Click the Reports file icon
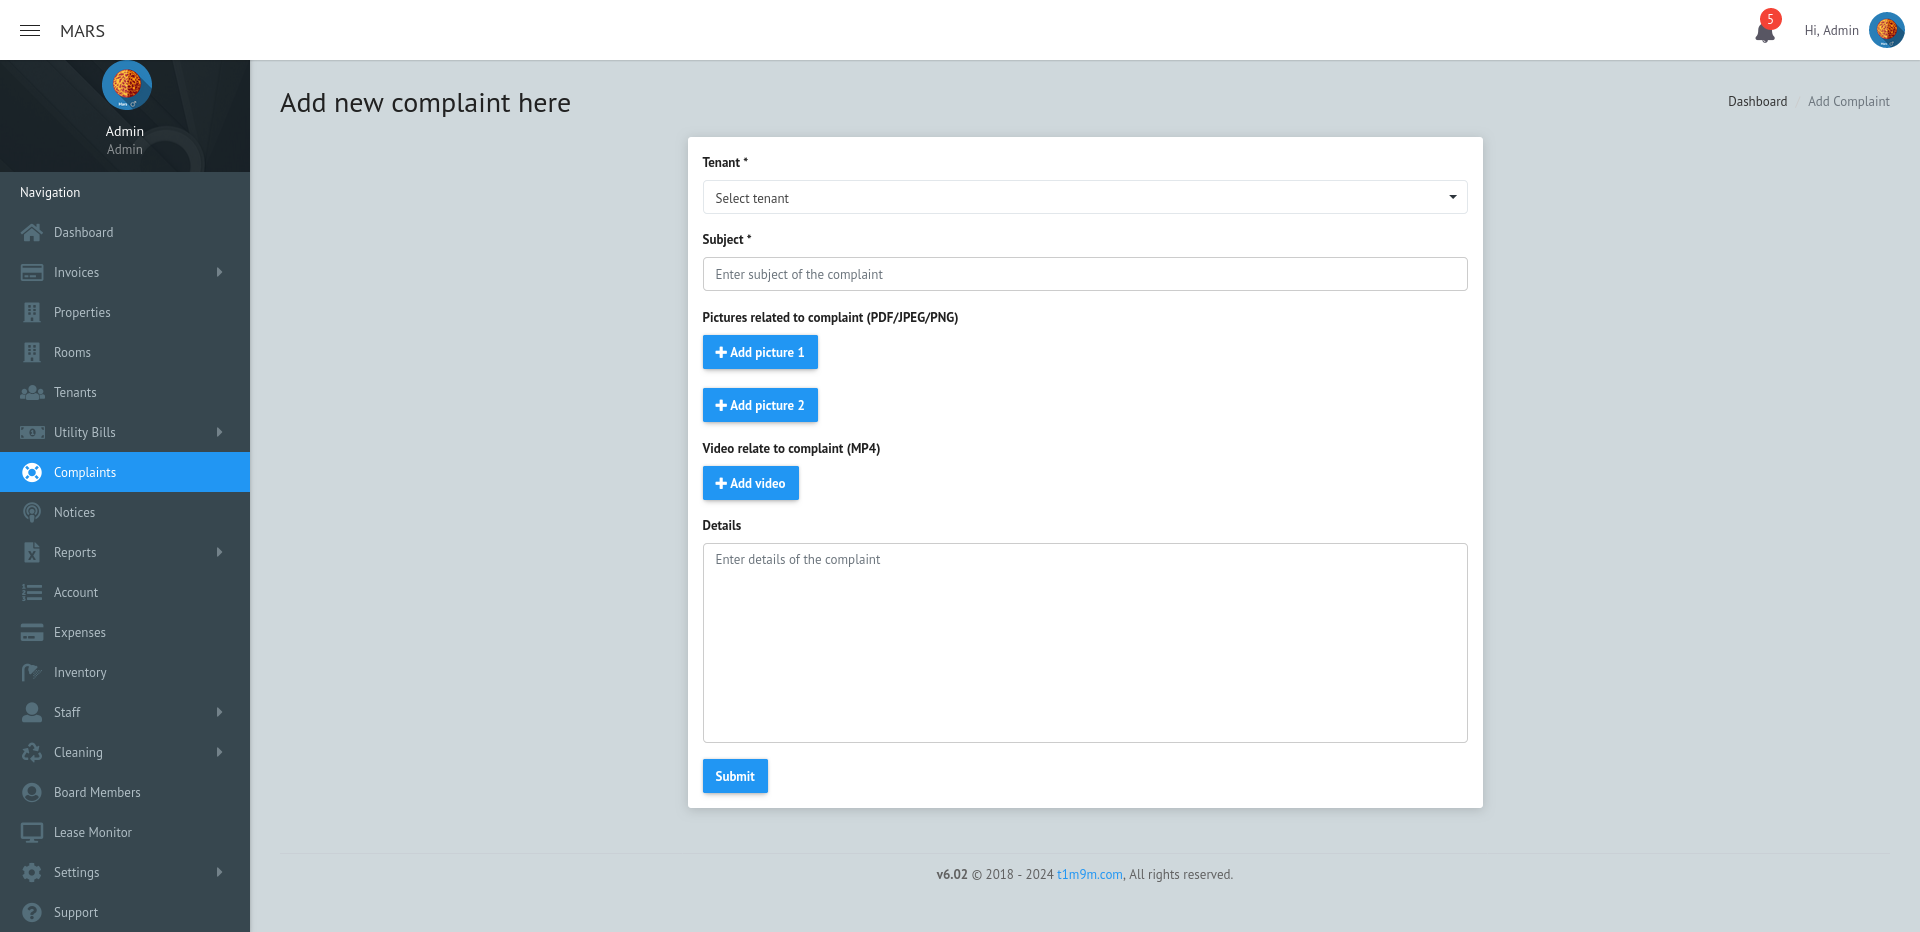Viewport: 1920px width, 932px height. pos(32,552)
